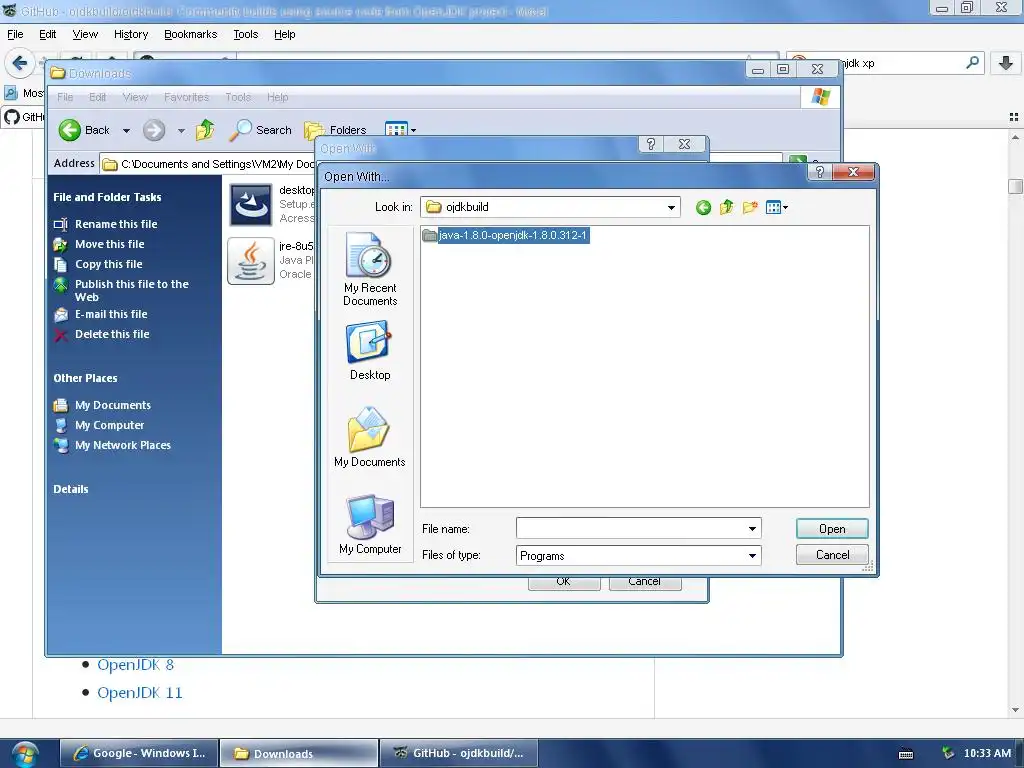This screenshot has width=1024, height=768.
Task: Open My Recent Documents in places bar
Action: (370, 269)
